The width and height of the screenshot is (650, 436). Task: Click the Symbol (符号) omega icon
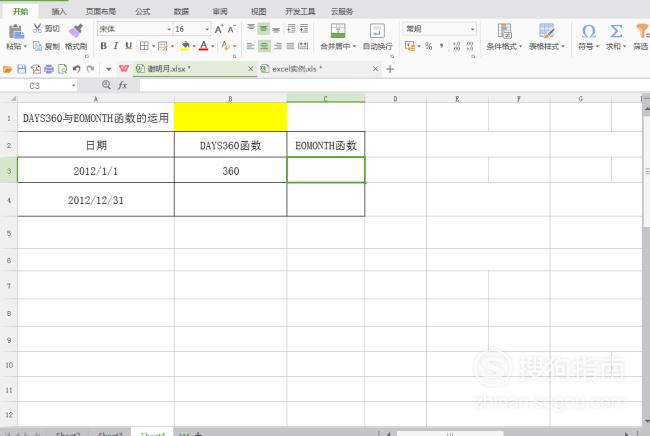coord(589,31)
